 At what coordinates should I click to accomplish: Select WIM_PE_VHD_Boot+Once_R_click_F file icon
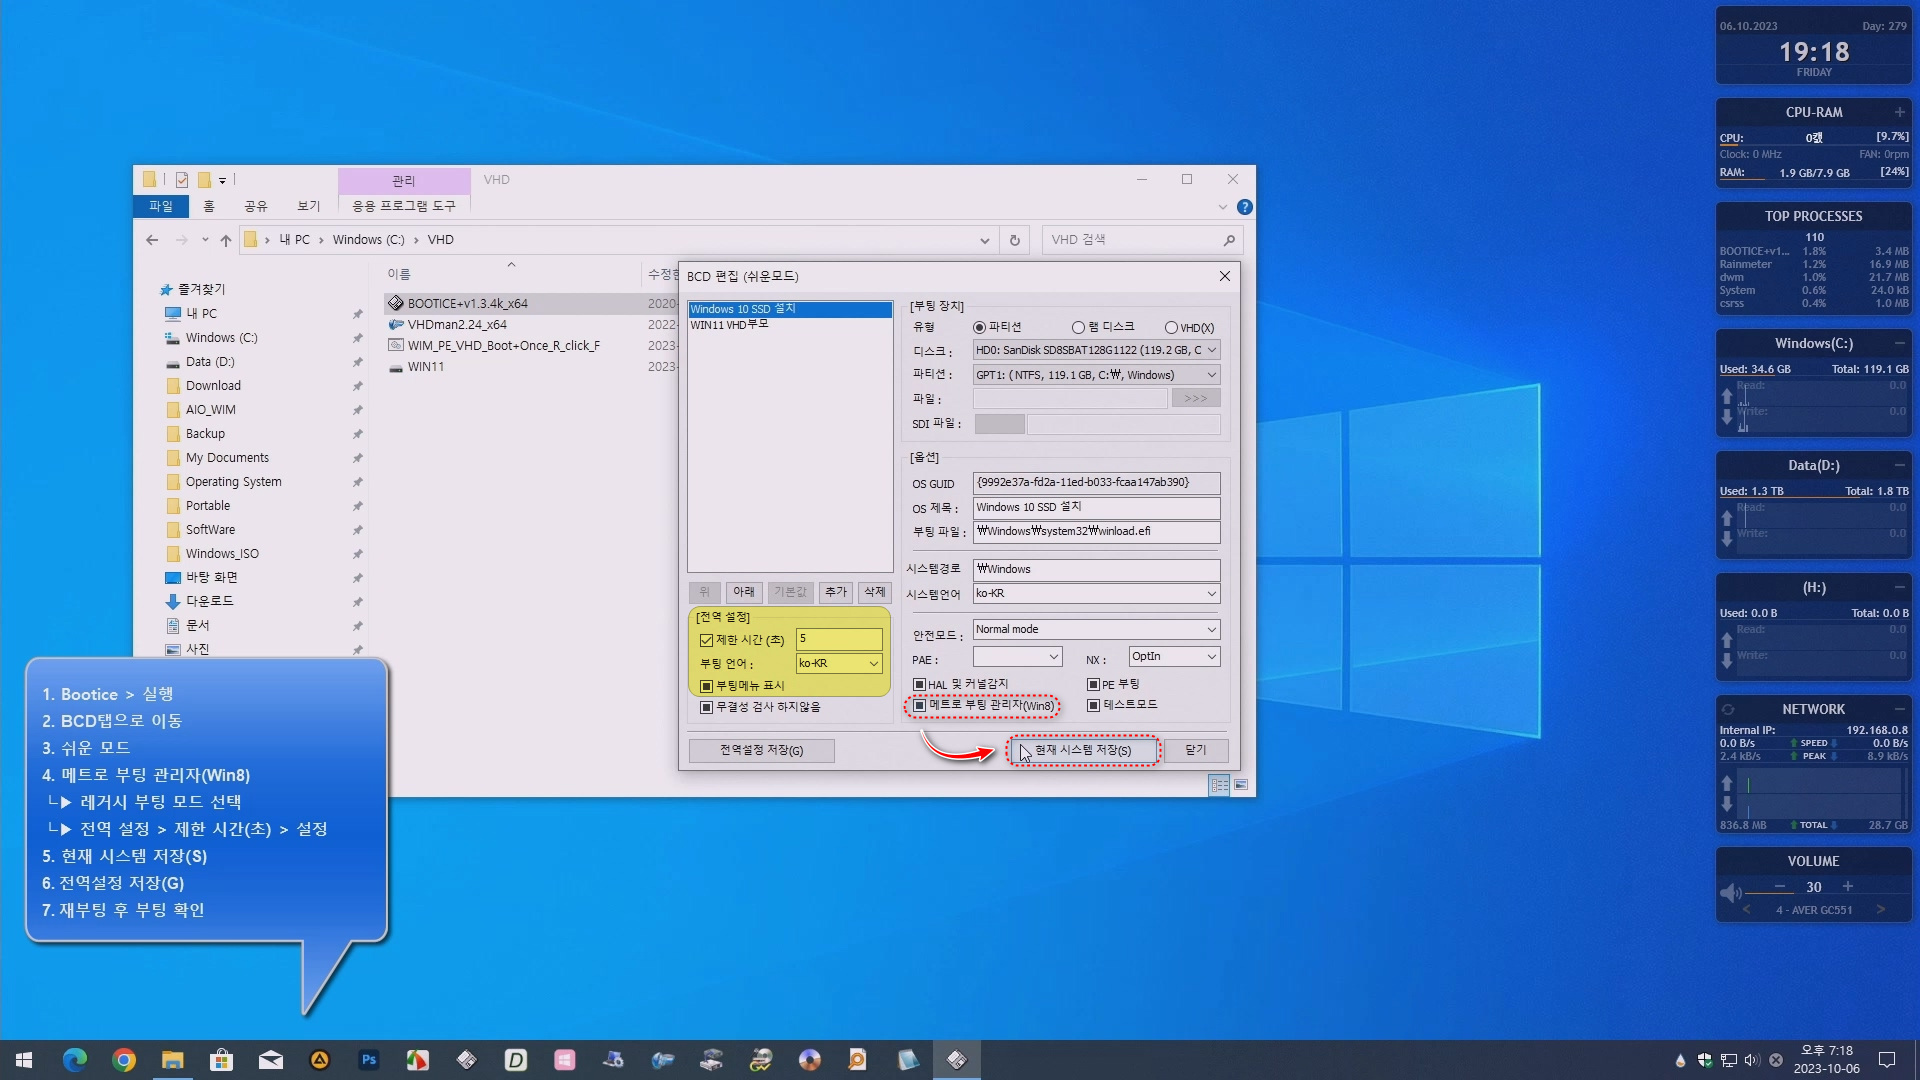point(396,345)
